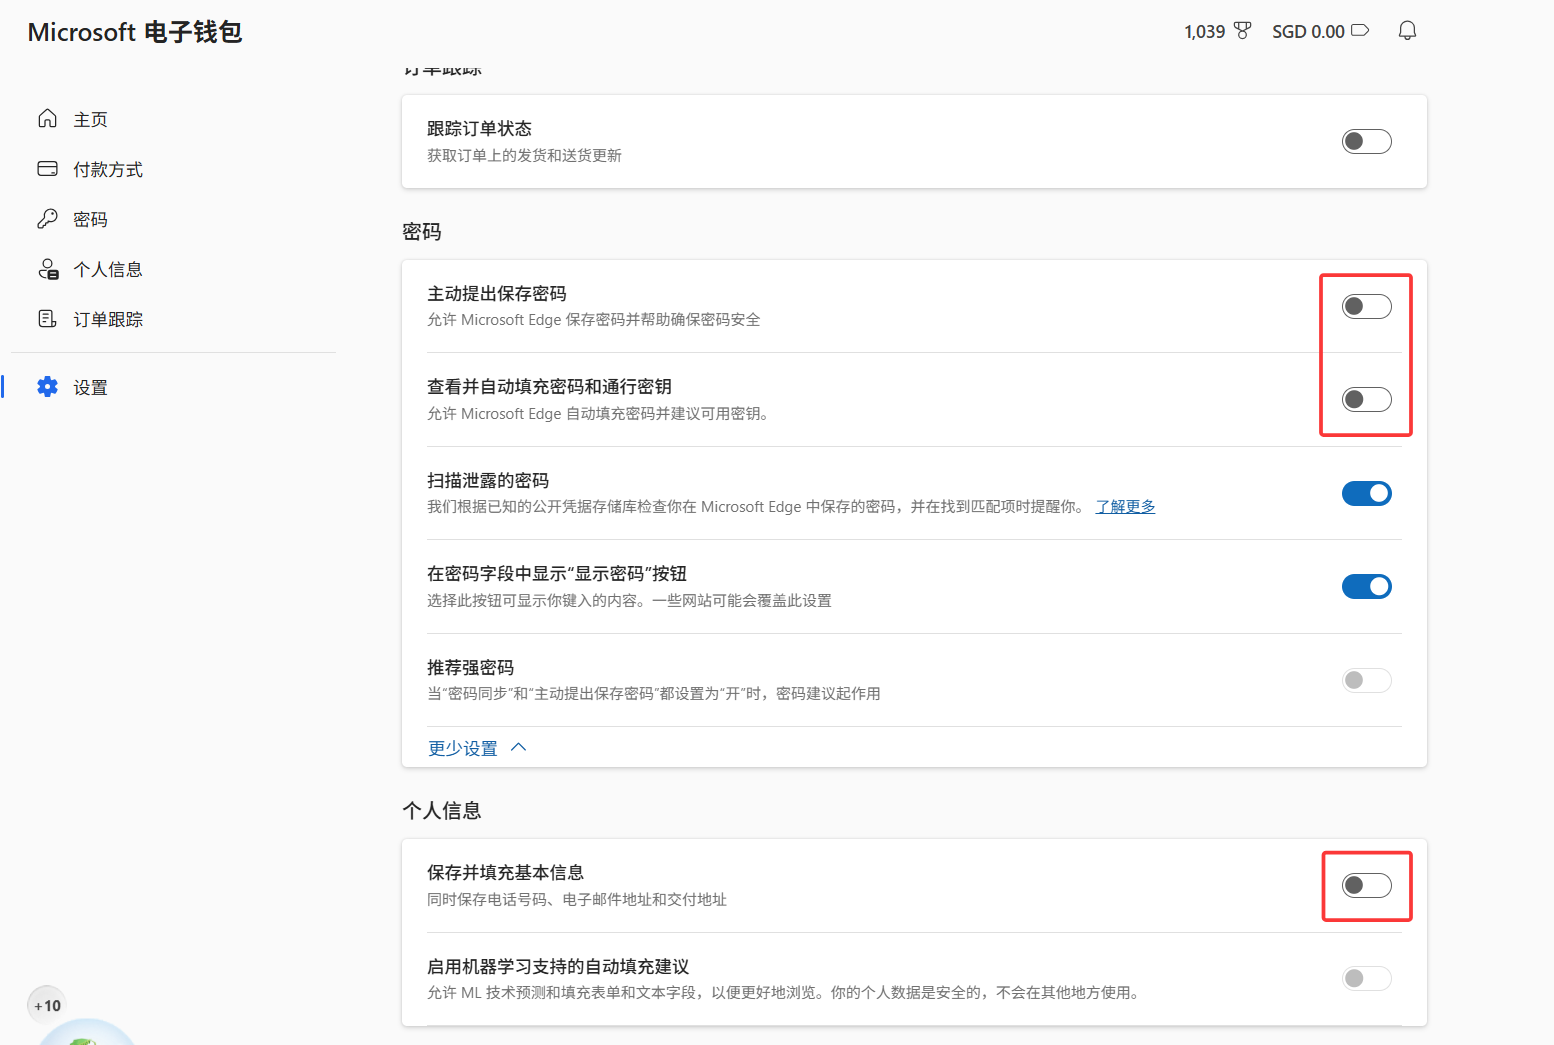Open 付款方式 in the sidebar

pos(108,169)
